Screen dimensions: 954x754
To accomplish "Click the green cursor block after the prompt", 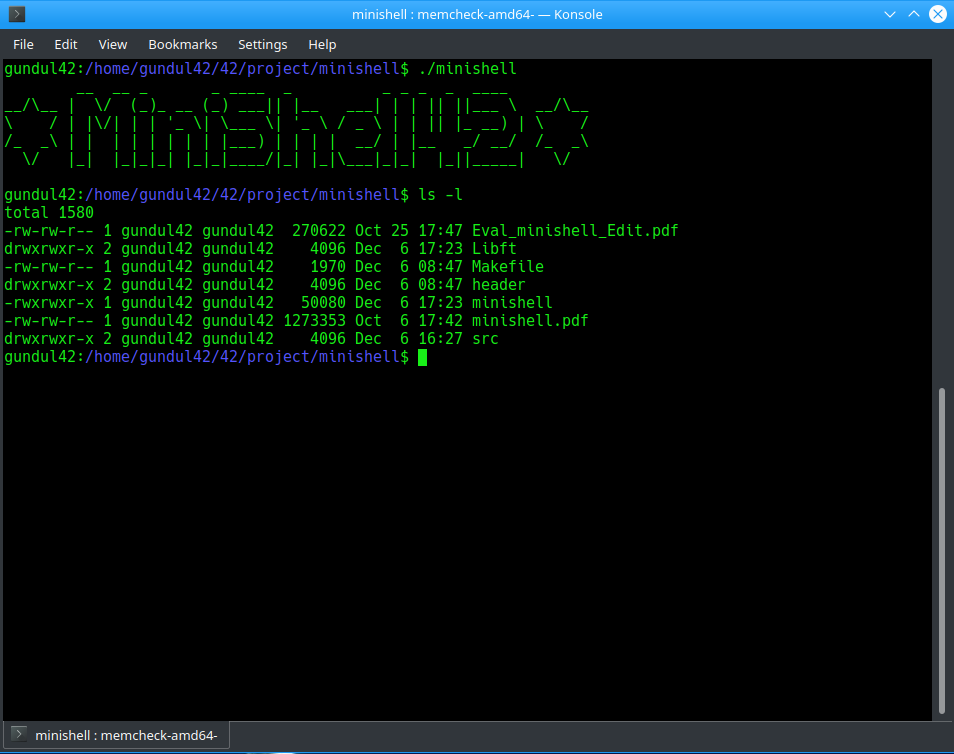I will (421, 357).
